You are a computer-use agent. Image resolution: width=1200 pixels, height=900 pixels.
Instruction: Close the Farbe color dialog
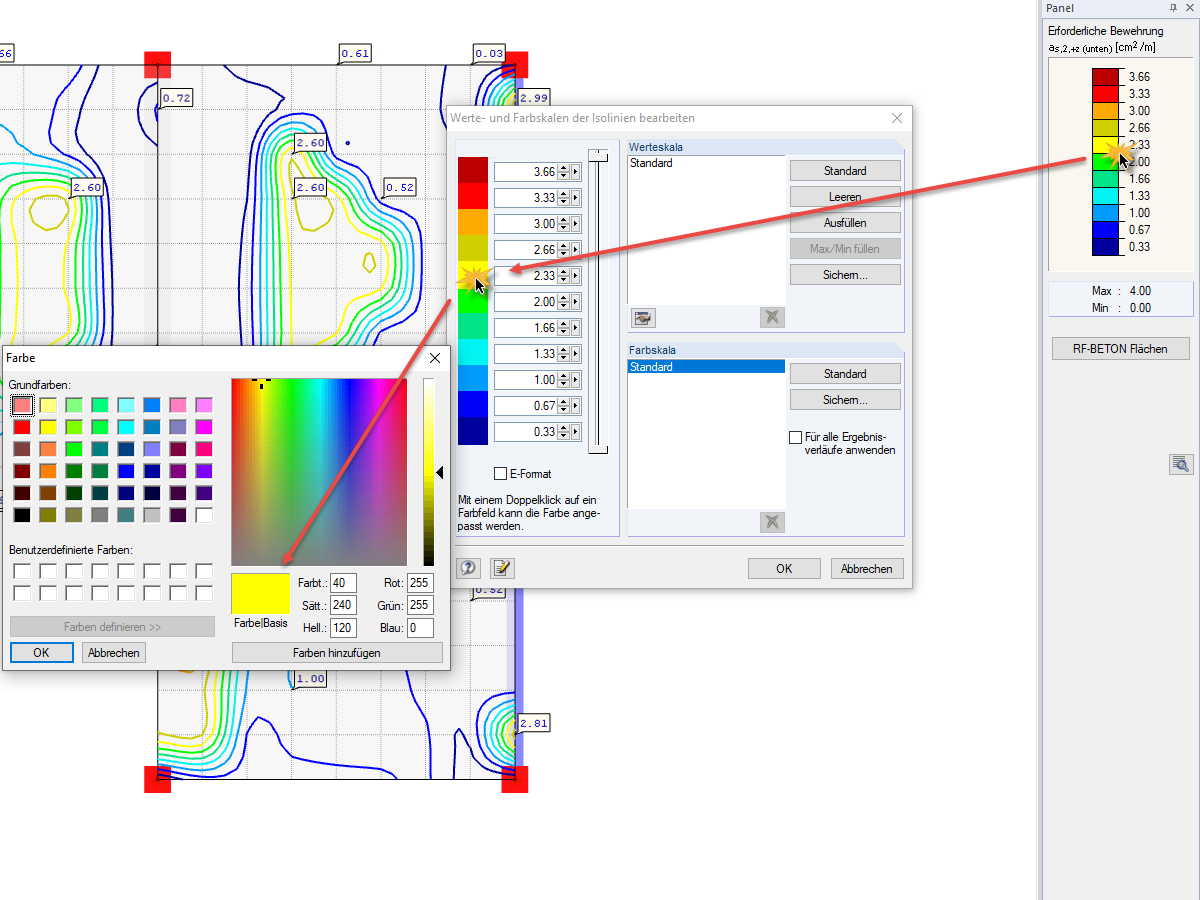(x=435, y=357)
